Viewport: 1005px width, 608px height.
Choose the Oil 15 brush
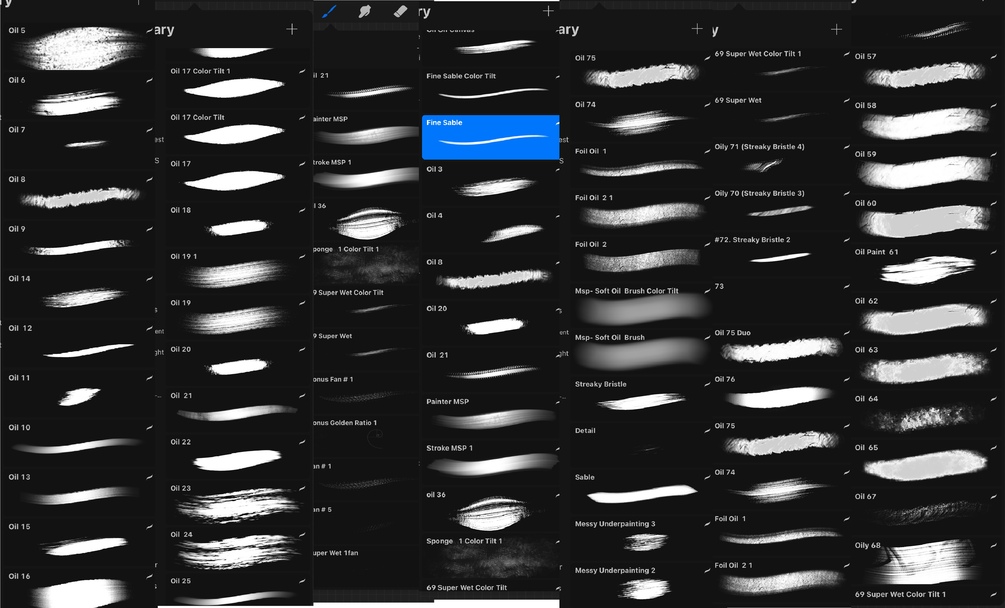point(78,543)
